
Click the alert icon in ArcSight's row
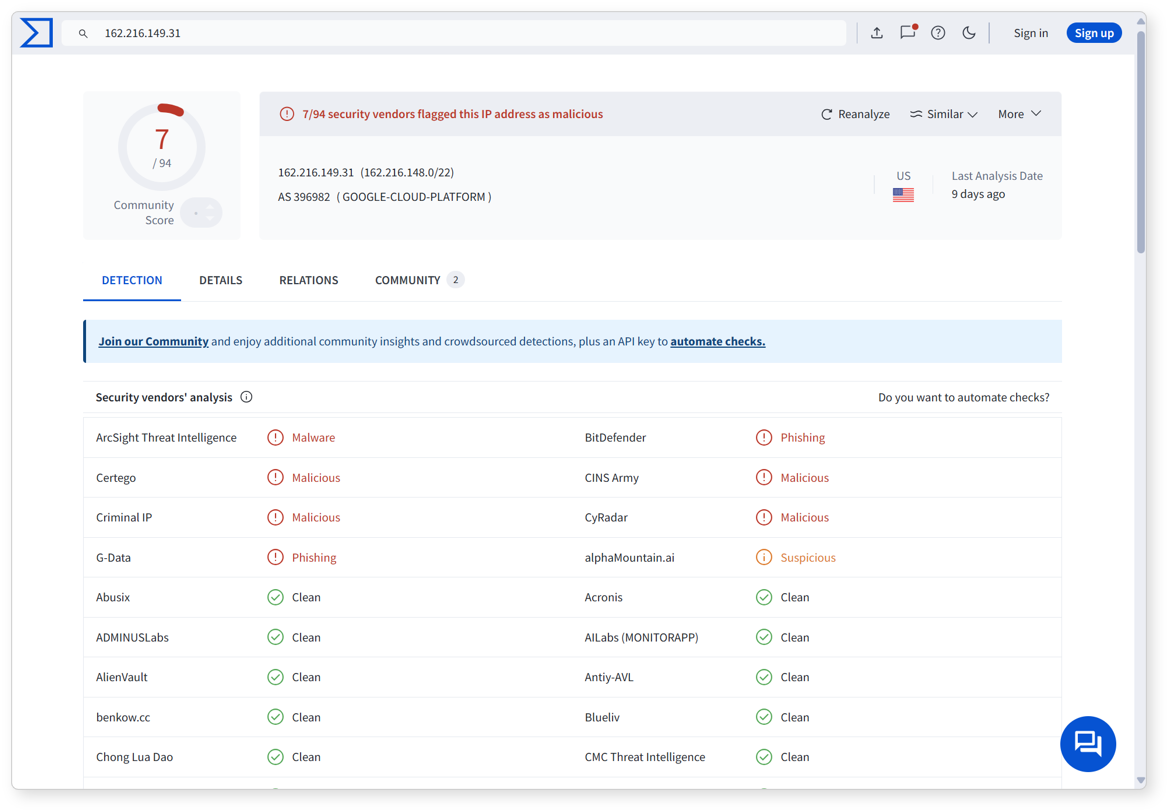[275, 438]
